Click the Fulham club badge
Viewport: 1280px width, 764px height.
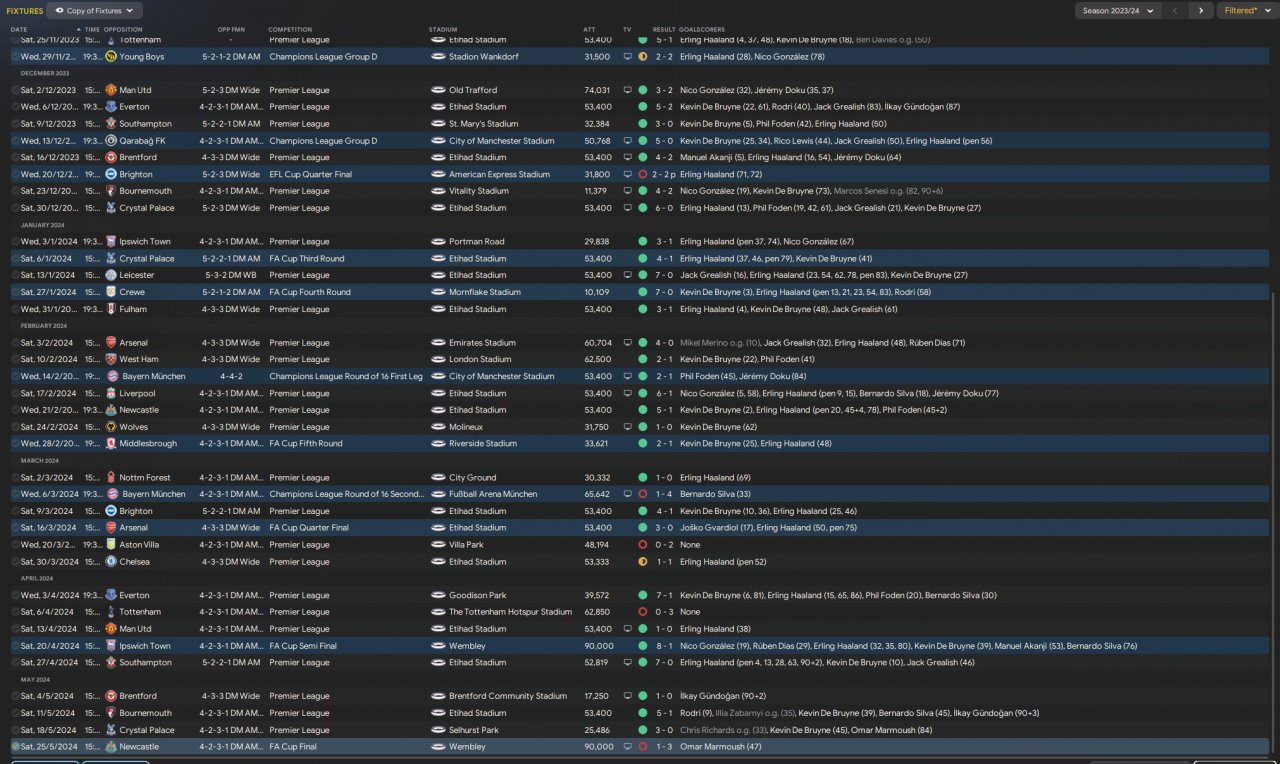click(x=111, y=309)
